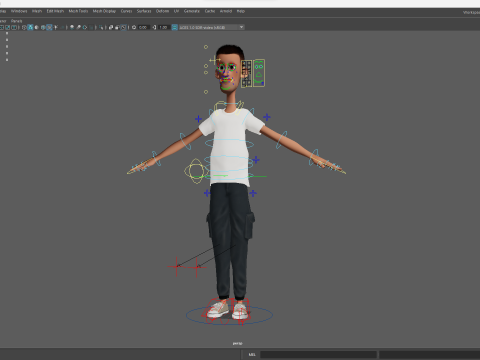480x360 pixels.
Task: Toggle Screen Space Ambient Occlusion
Action: 72,27
